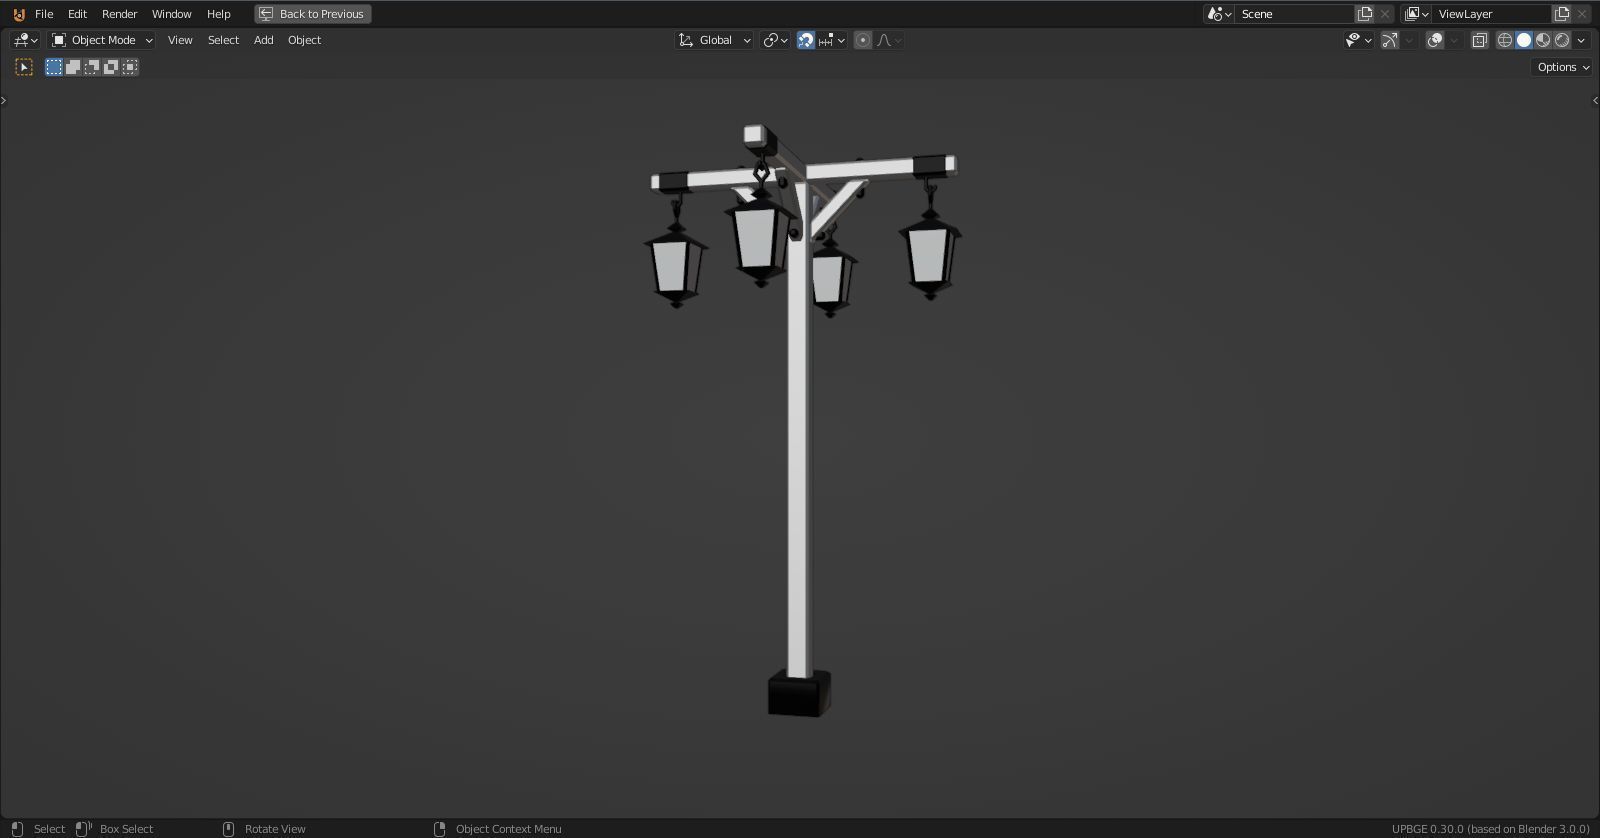Switch to material preview shading

(x=1543, y=40)
